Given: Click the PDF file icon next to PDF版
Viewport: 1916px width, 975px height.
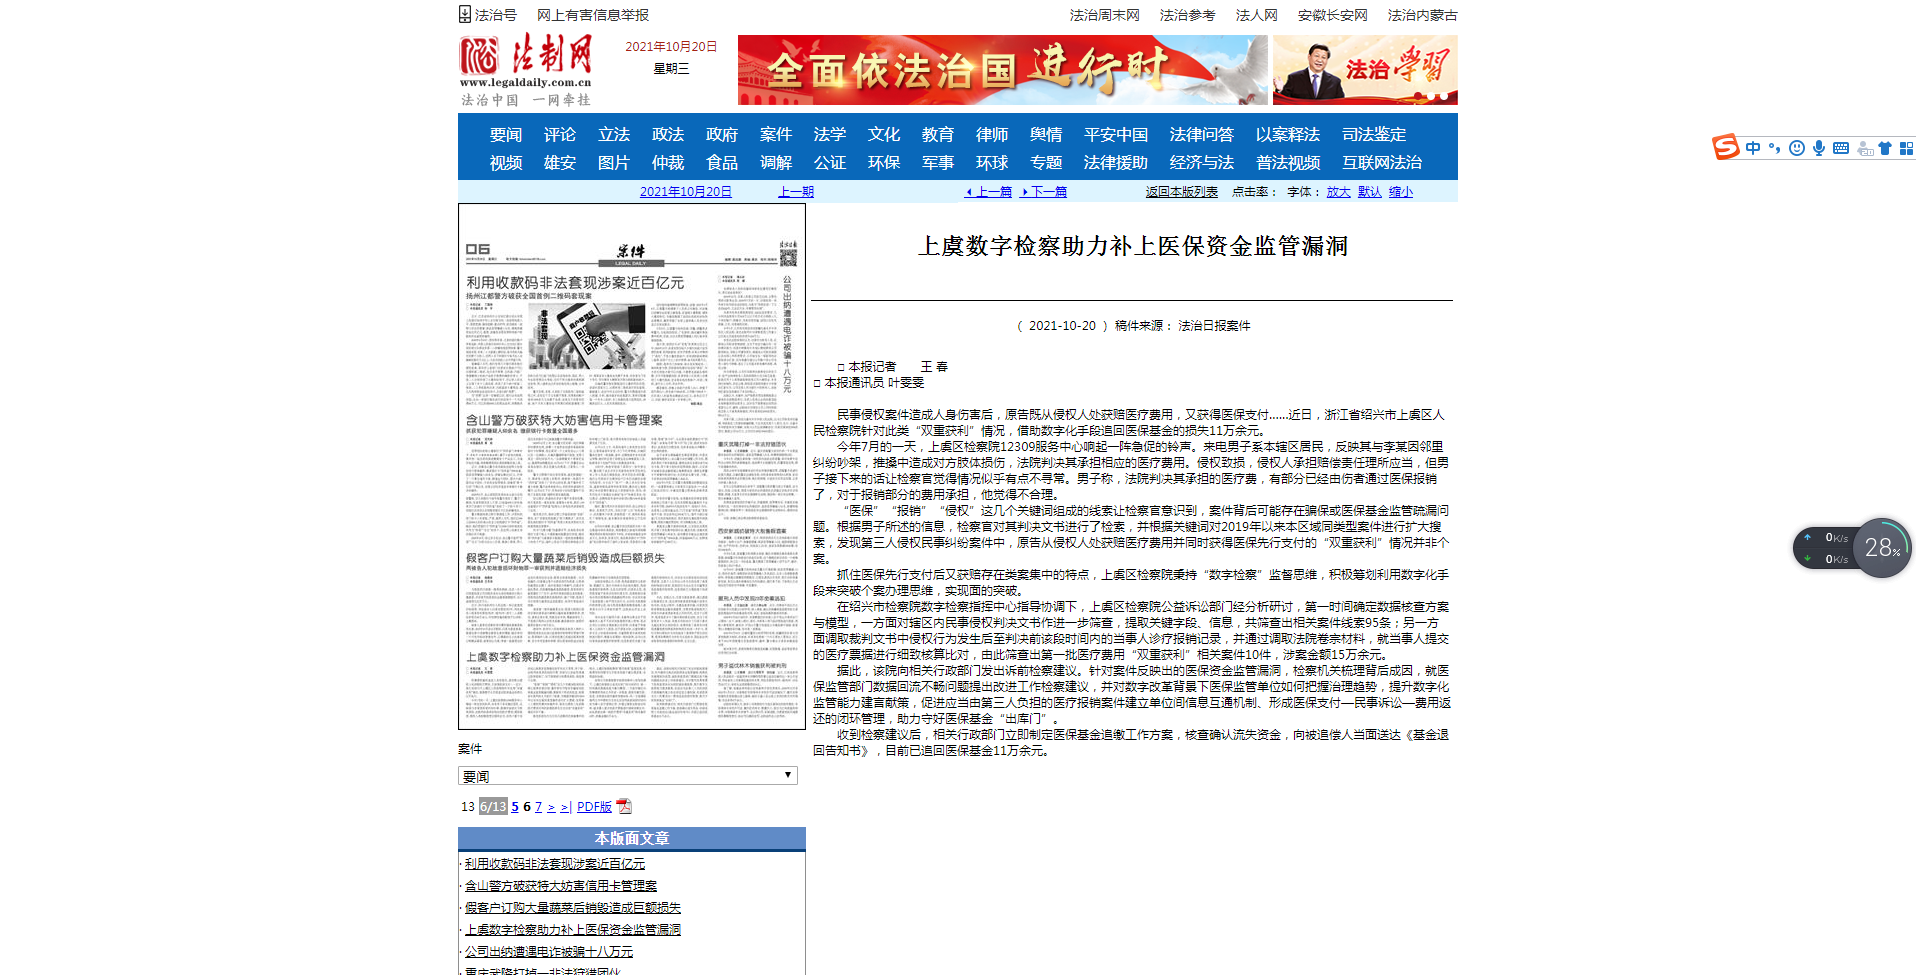Looking at the screenshot, I should click(624, 806).
